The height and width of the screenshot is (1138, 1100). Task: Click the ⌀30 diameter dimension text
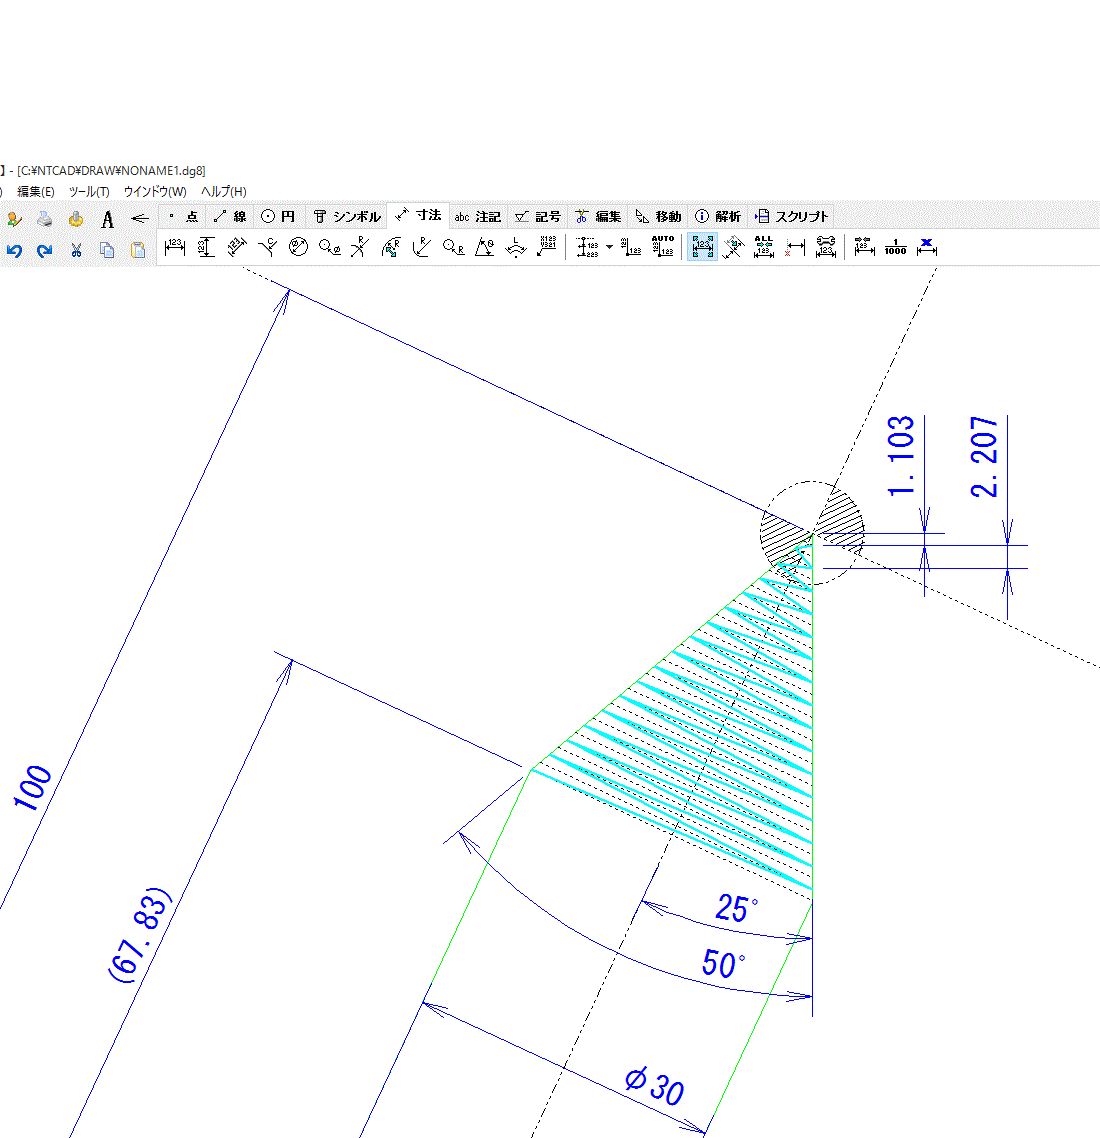click(654, 1086)
